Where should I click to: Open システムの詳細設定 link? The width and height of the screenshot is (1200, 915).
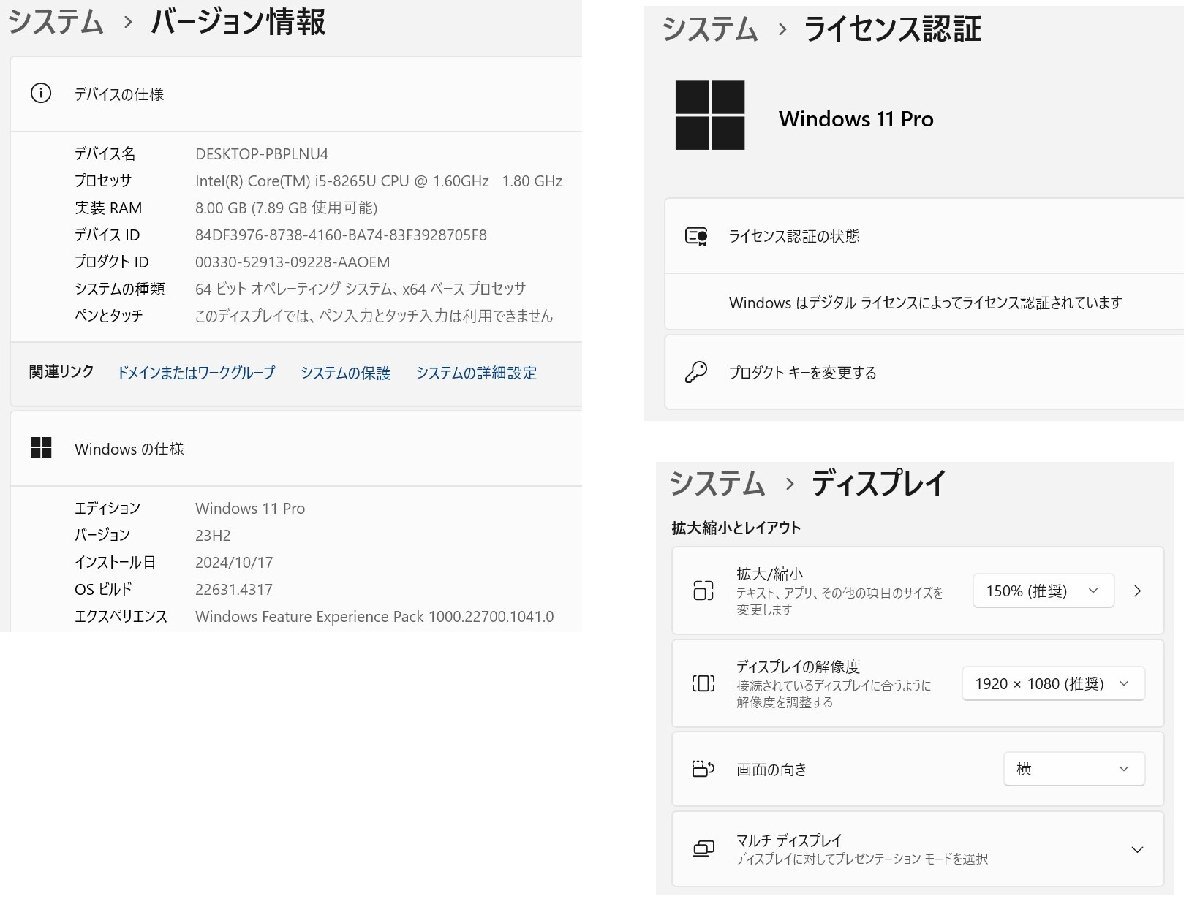pos(476,373)
